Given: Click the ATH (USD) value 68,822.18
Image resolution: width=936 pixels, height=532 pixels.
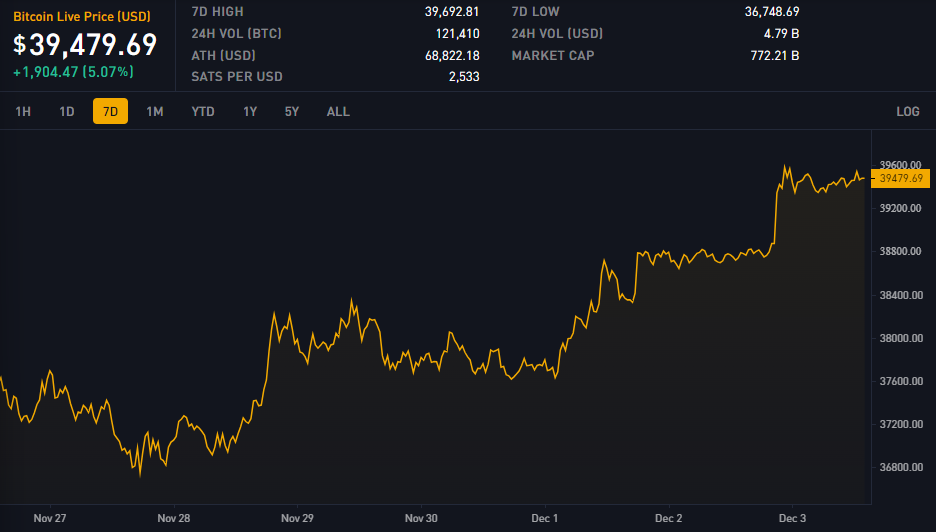Looking at the screenshot, I should tap(451, 56).
